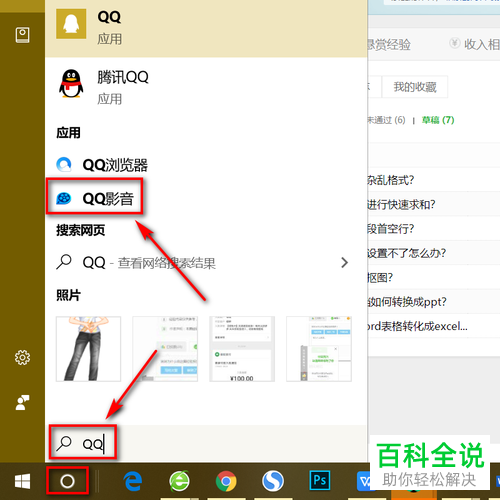Screen dimensions: 500x500
Task: Open the jeans figure photo thumbnail
Action: pos(88,349)
